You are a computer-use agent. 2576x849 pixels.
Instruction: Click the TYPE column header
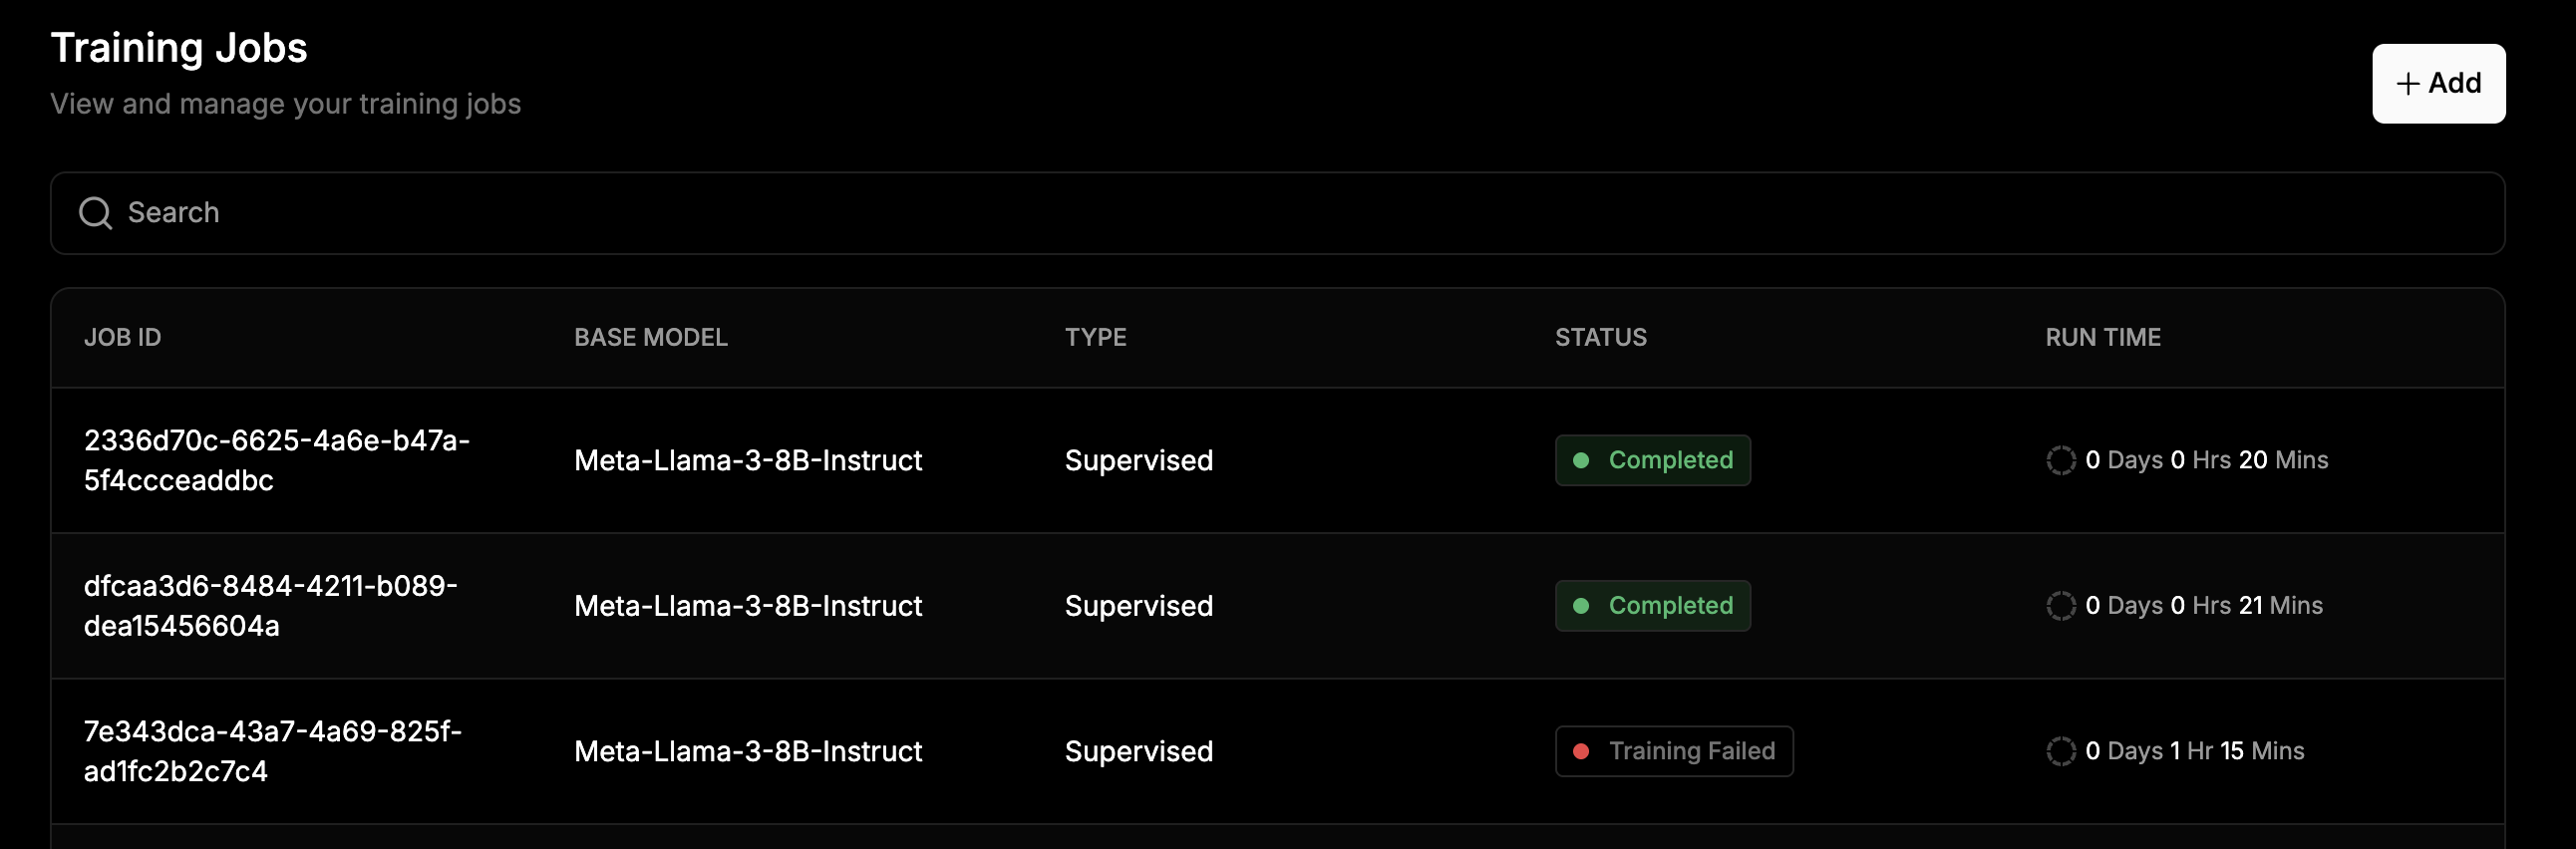pos(1095,338)
